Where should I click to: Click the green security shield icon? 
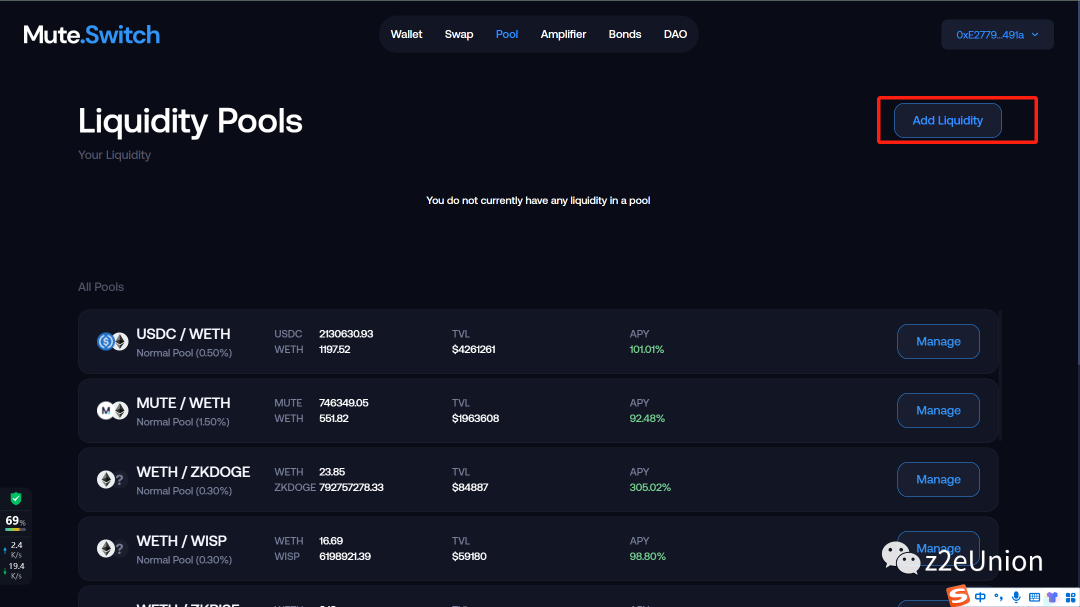[x=15, y=499]
